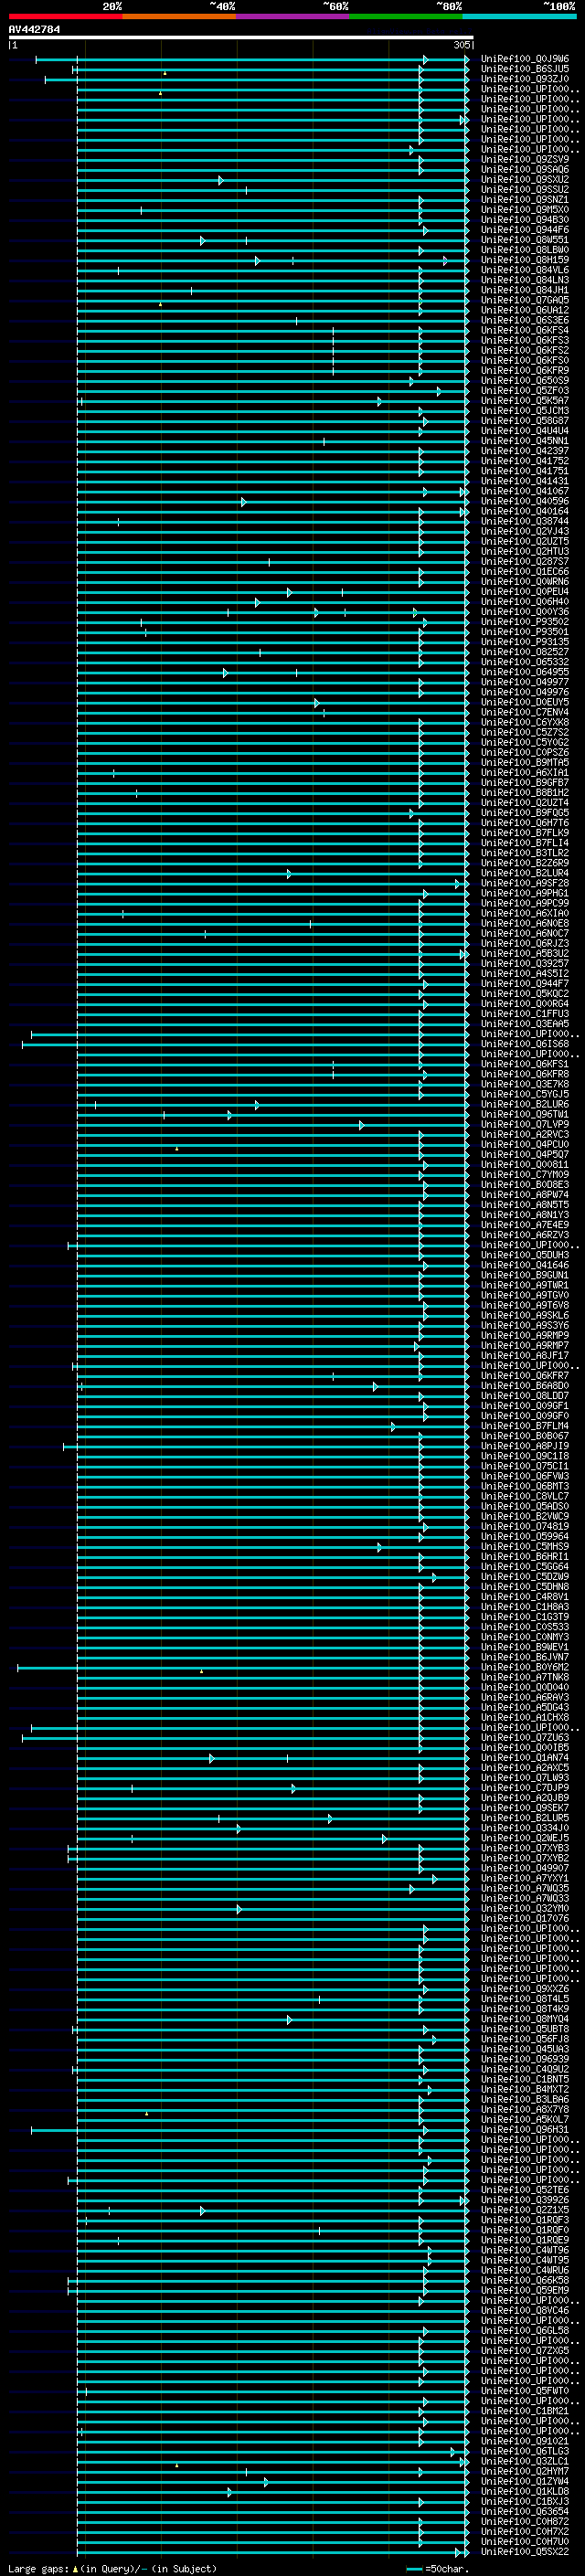Select the UniRef100_Q6KFR9 label

525,371
